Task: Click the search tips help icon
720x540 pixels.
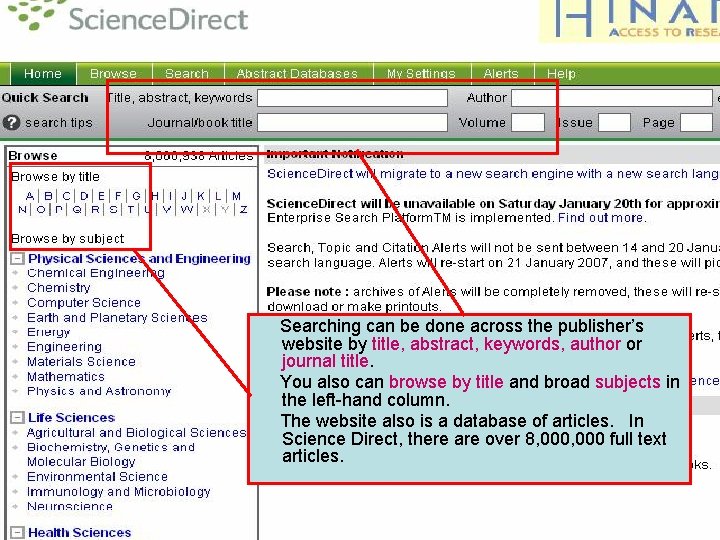Action: coord(11,123)
